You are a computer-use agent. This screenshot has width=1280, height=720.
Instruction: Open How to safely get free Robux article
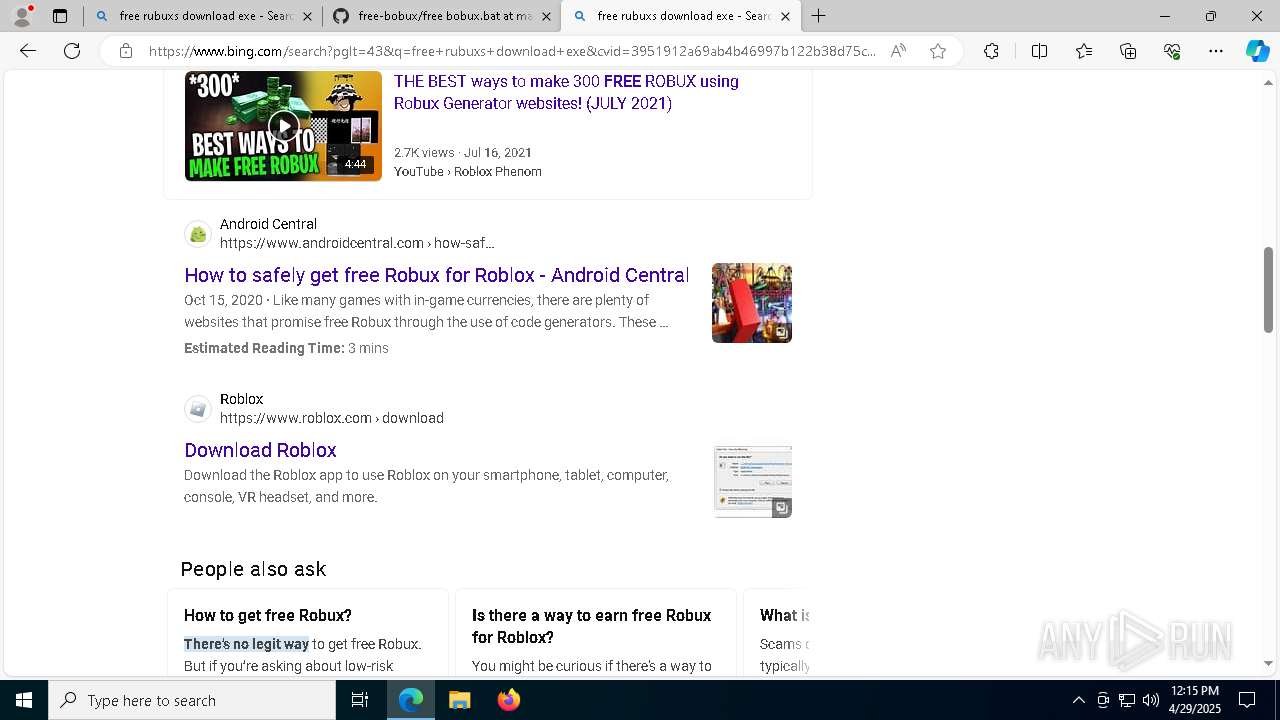tap(436, 275)
